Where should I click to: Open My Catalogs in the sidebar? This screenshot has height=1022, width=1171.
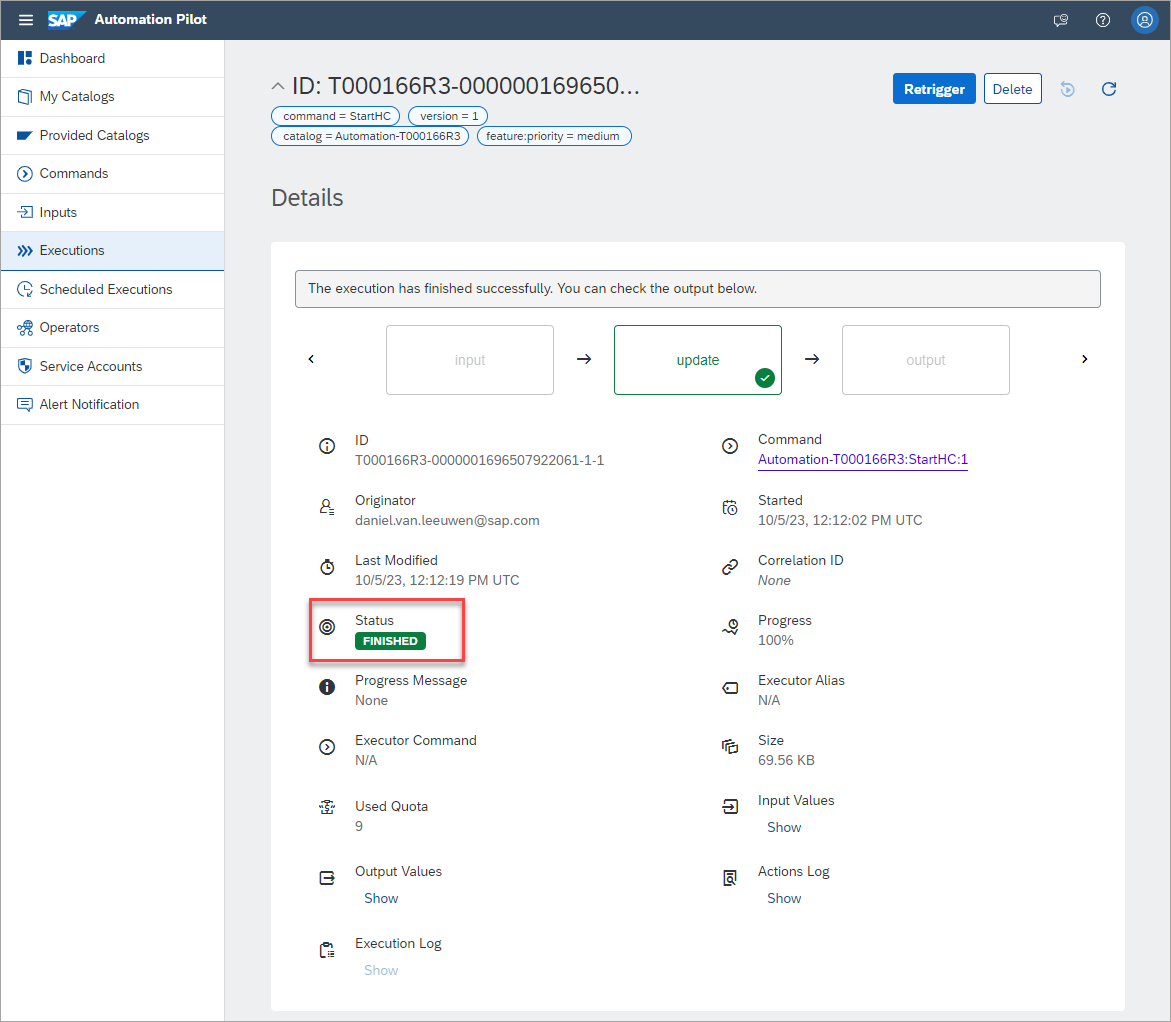[x=113, y=97]
